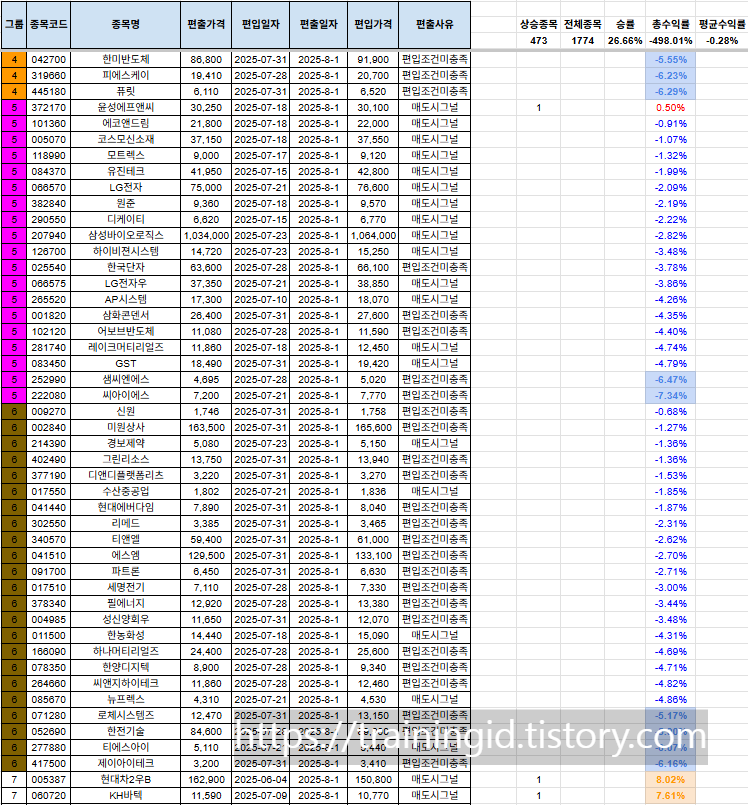Screen dimensions: 748x805
Task: Click the total count value 1774
Action: 582,41
